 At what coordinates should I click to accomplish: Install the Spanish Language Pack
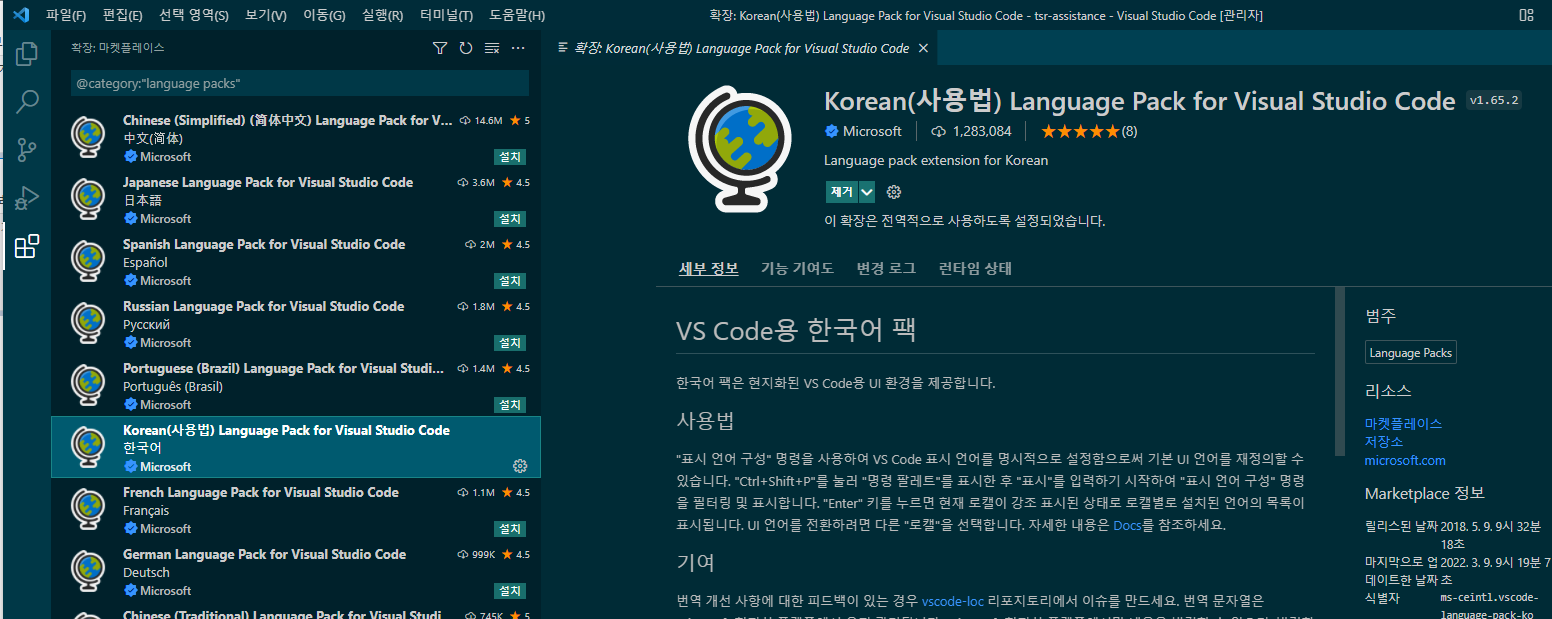(510, 281)
